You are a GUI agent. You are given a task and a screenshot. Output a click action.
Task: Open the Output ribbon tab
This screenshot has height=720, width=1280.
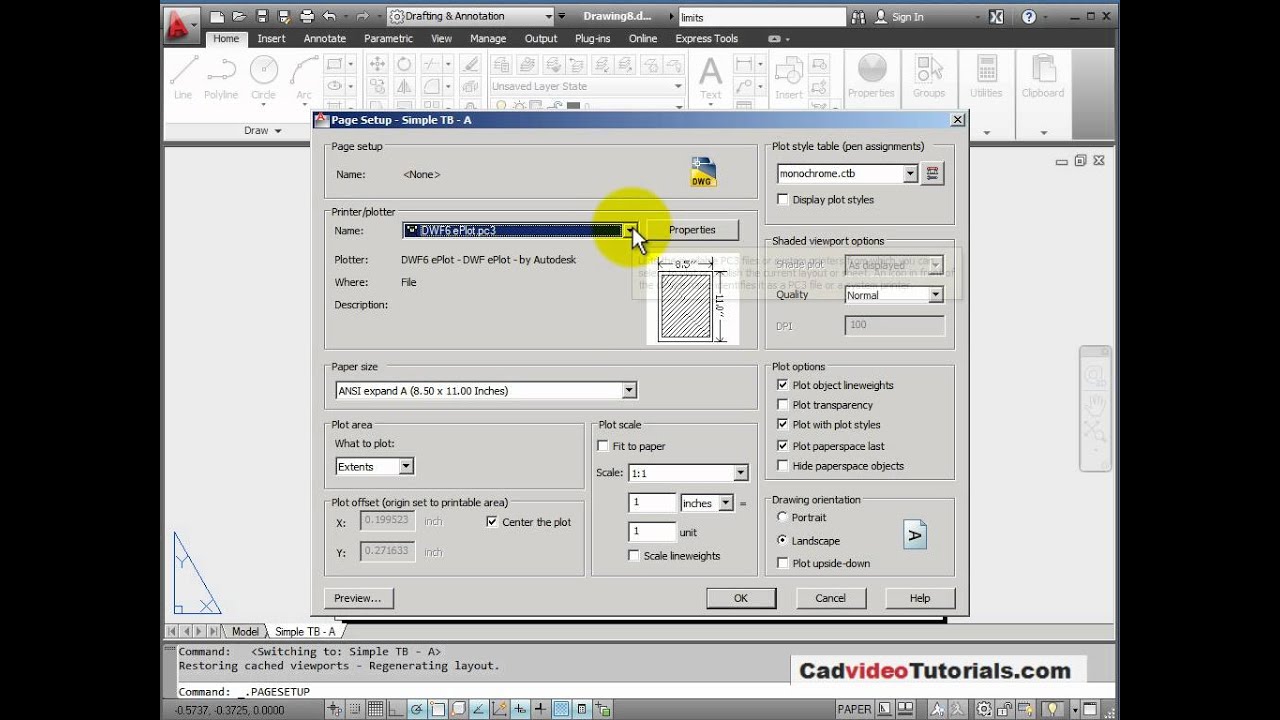coord(541,38)
